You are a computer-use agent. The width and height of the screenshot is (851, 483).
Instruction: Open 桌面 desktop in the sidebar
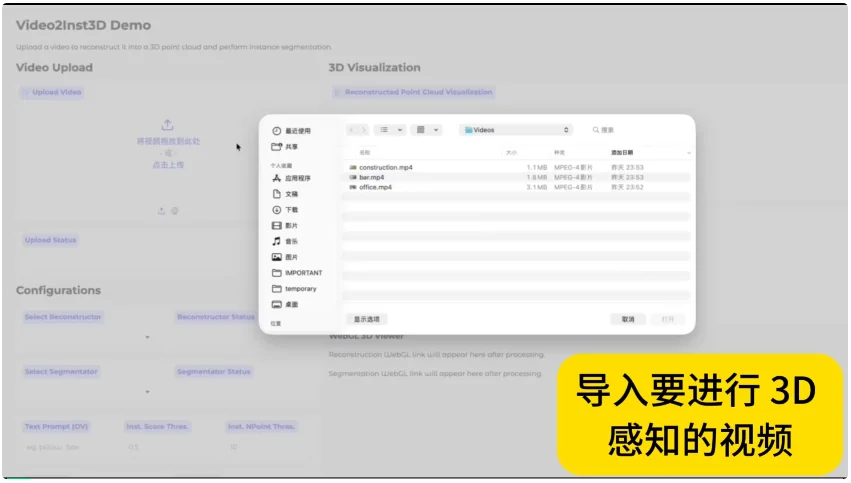tap(285, 304)
